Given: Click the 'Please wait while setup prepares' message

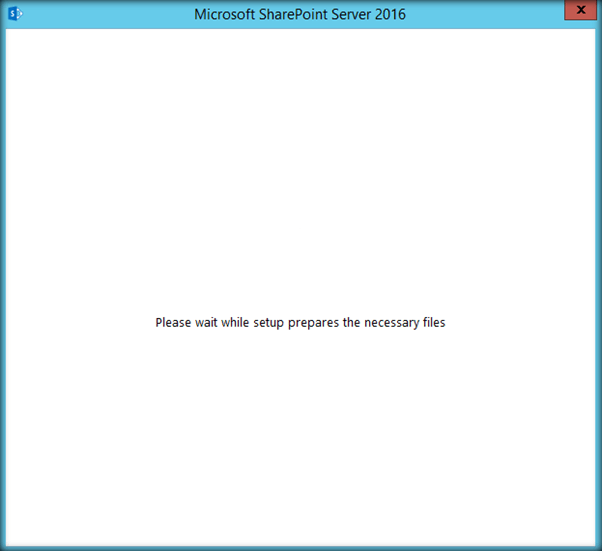Looking at the screenshot, I should coord(300,323).
